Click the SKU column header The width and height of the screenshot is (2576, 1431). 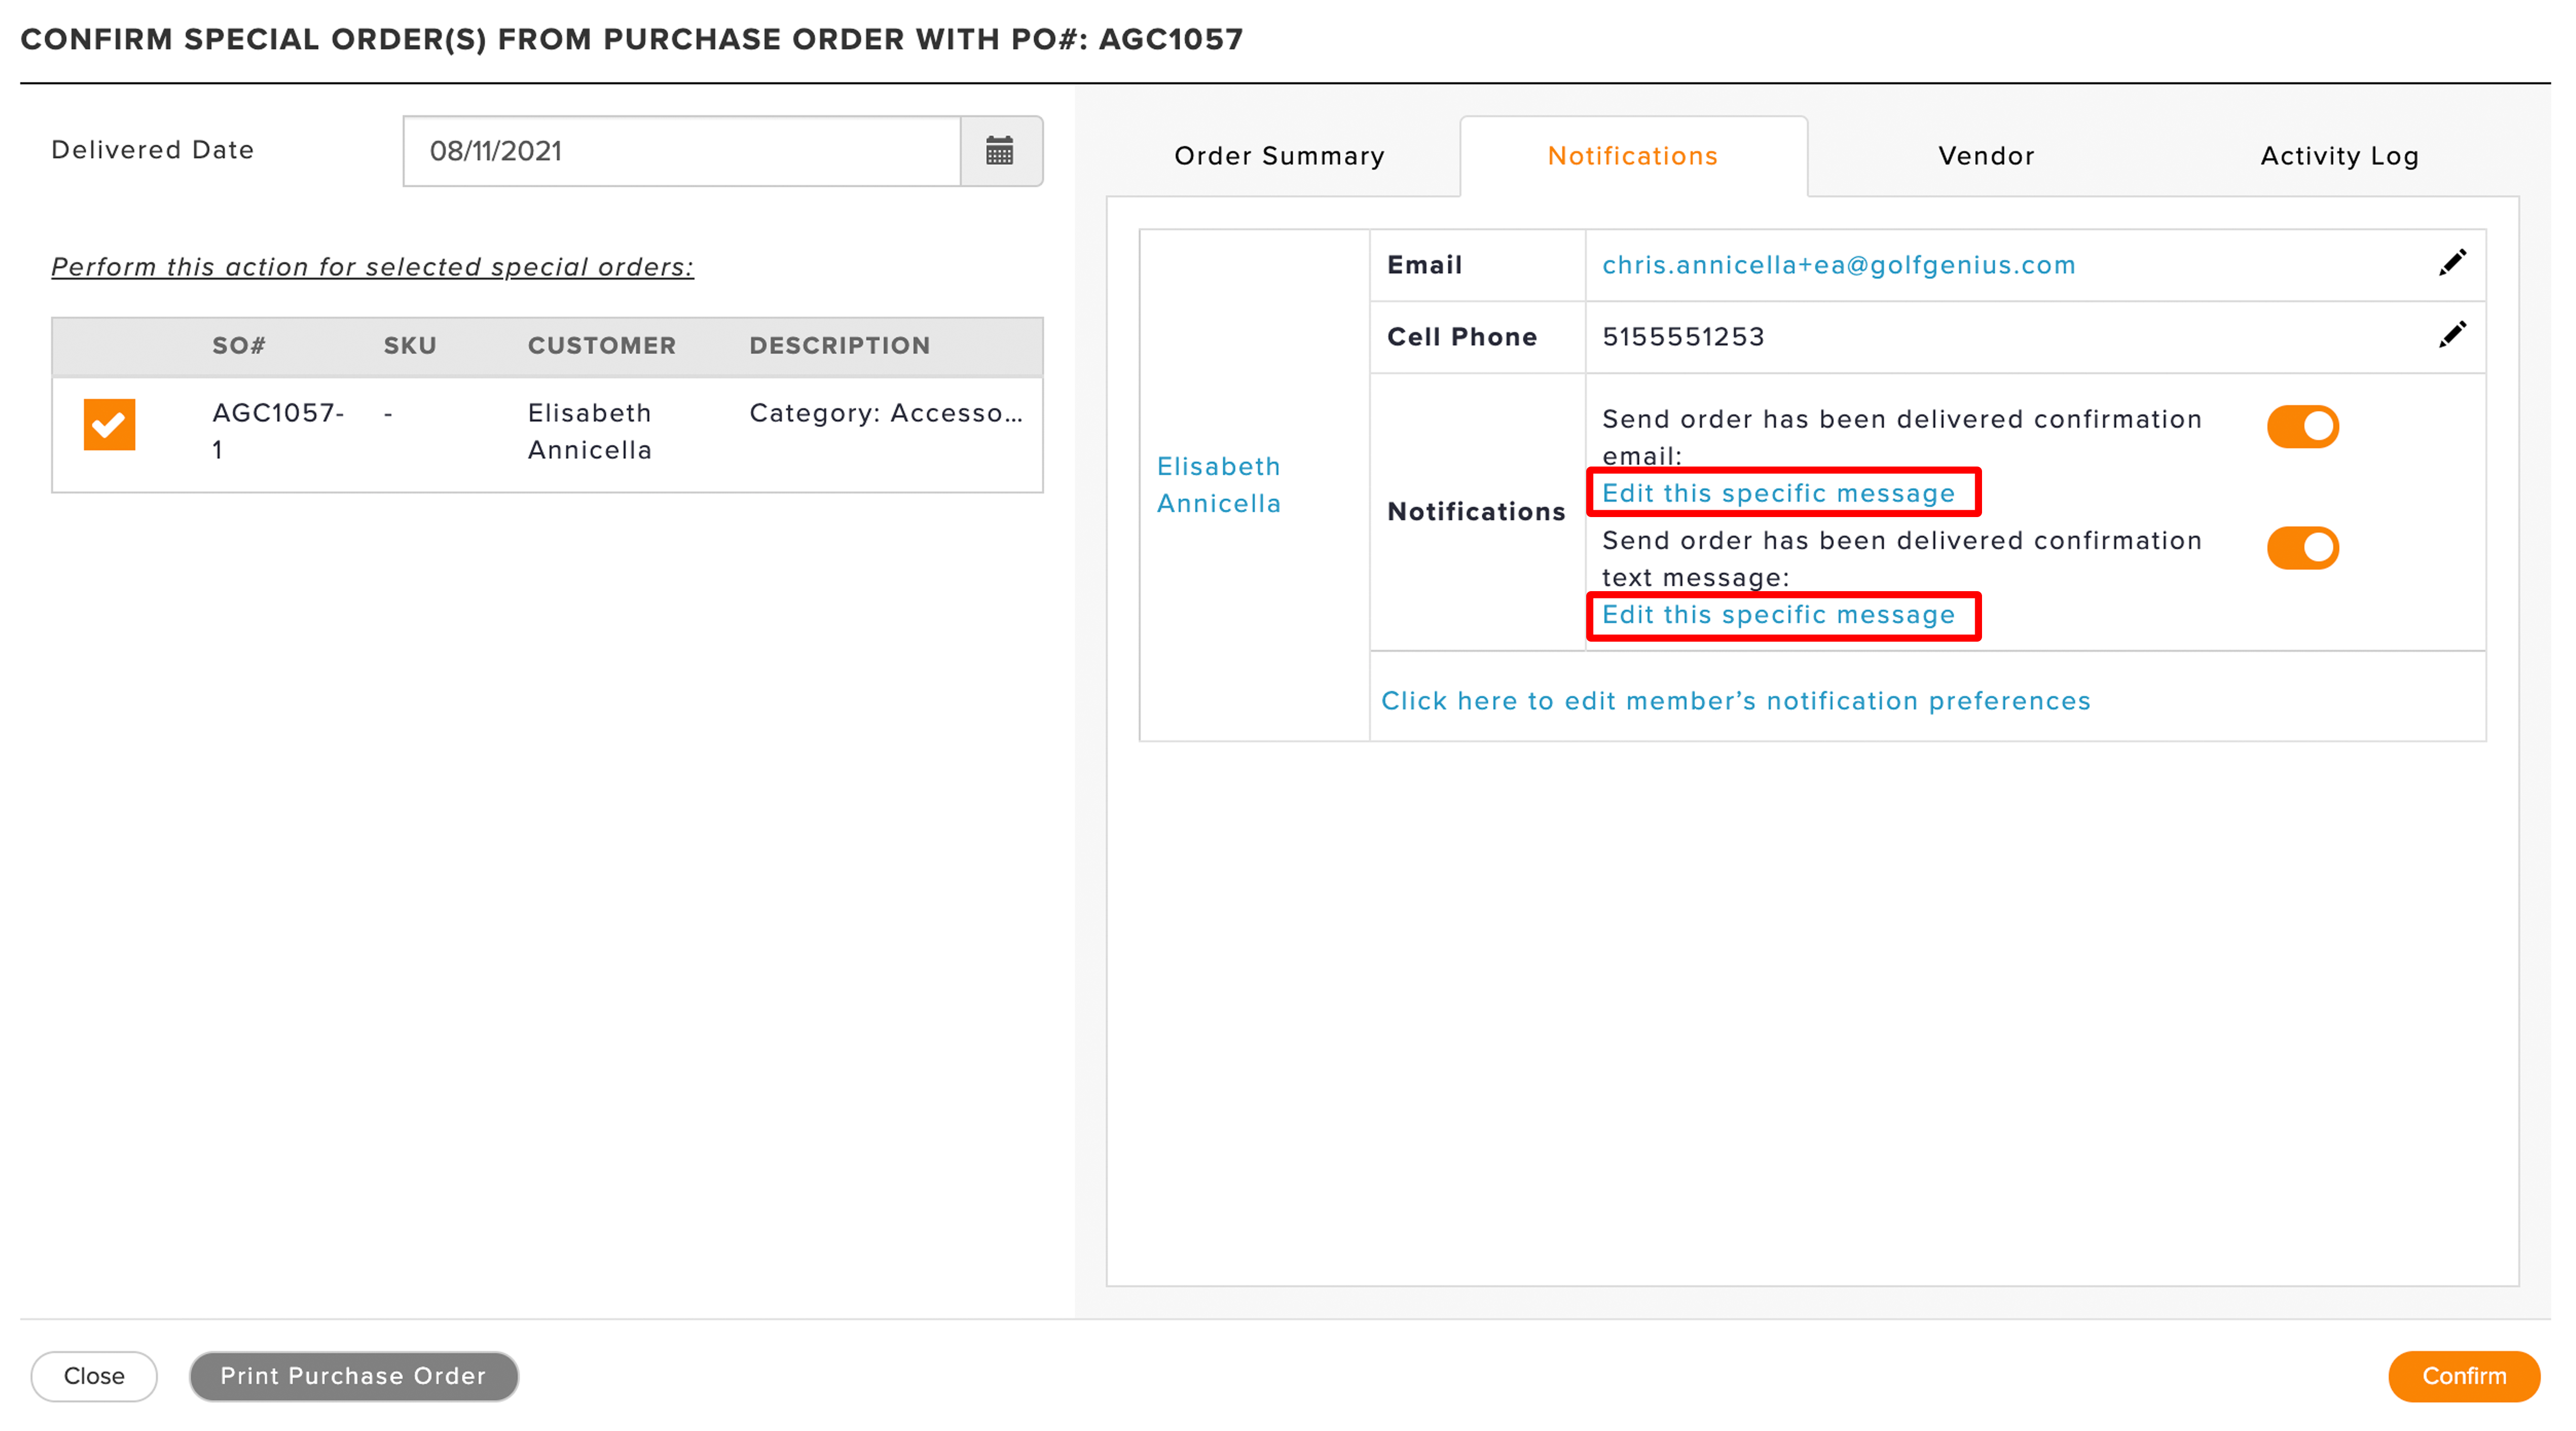(410, 346)
